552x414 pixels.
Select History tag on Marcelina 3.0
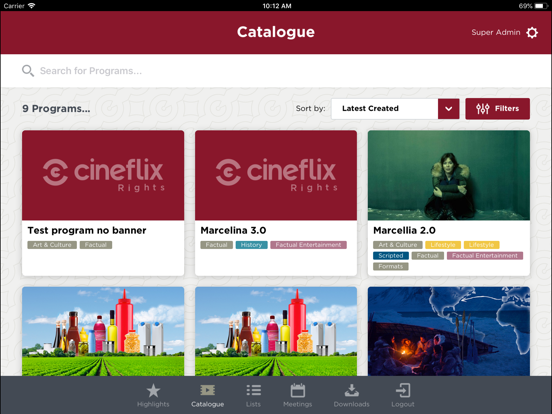251,245
